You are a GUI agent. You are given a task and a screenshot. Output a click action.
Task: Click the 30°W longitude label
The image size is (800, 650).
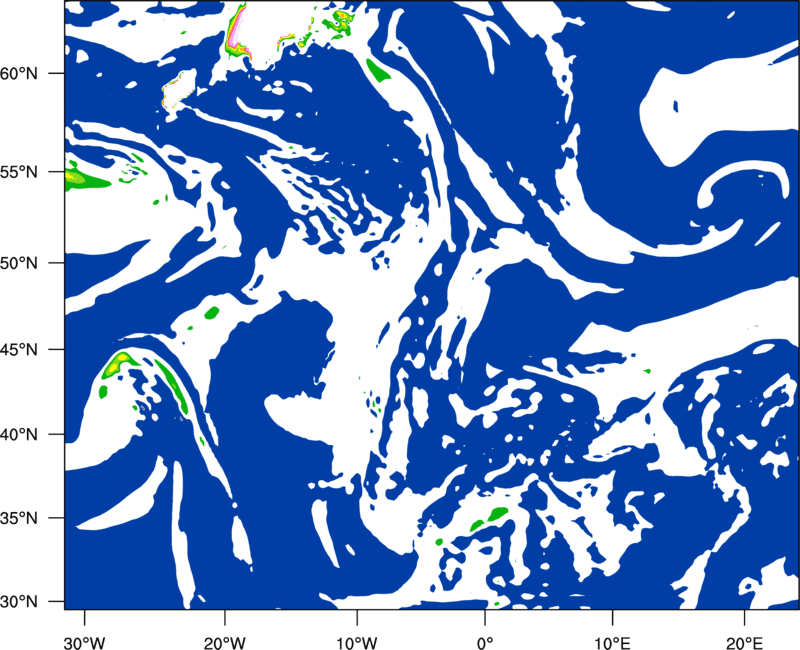pos(84,643)
